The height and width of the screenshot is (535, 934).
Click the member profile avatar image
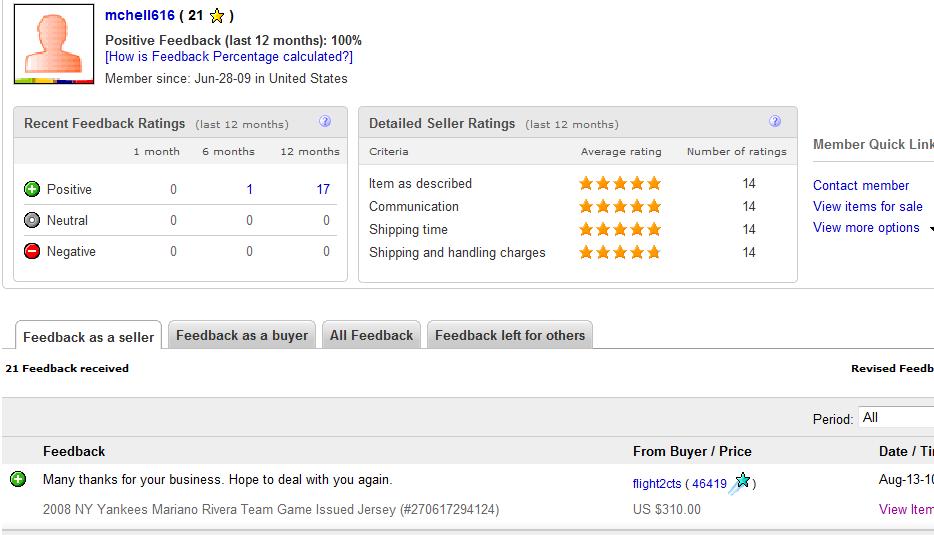pos(54,44)
